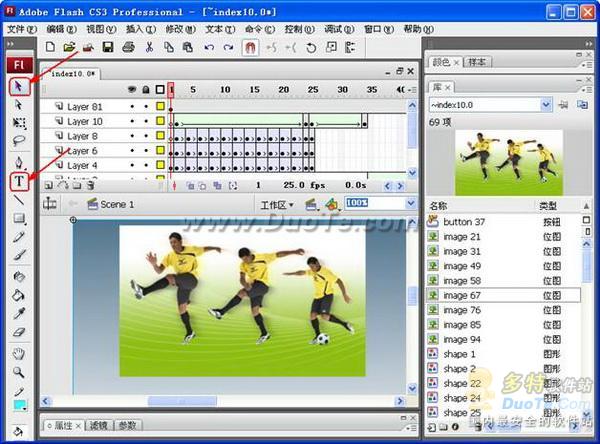The width and height of the screenshot is (600, 444).
Task: Expand the toolbox panel double-arrow
Action: (10, 44)
